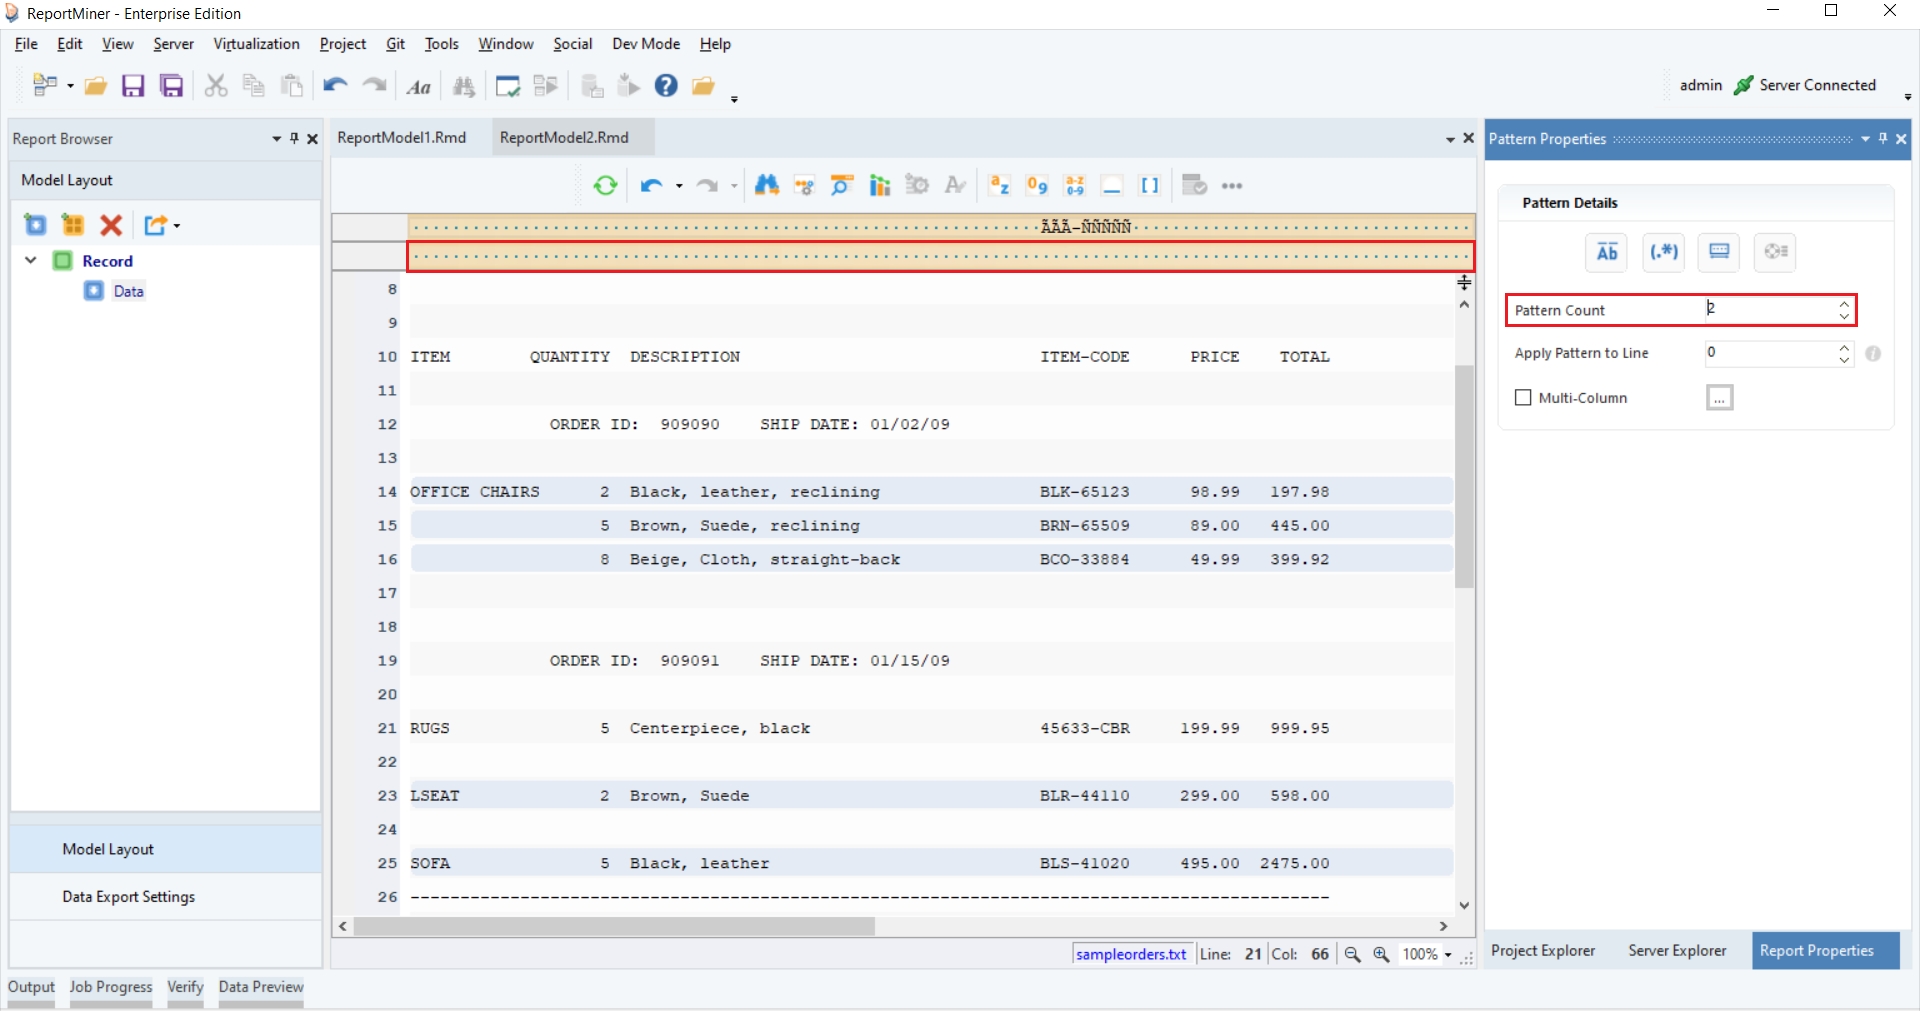This screenshot has width=1920, height=1011.
Task: Click the Help question mark icon
Action: pyautogui.click(x=666, y=86)
